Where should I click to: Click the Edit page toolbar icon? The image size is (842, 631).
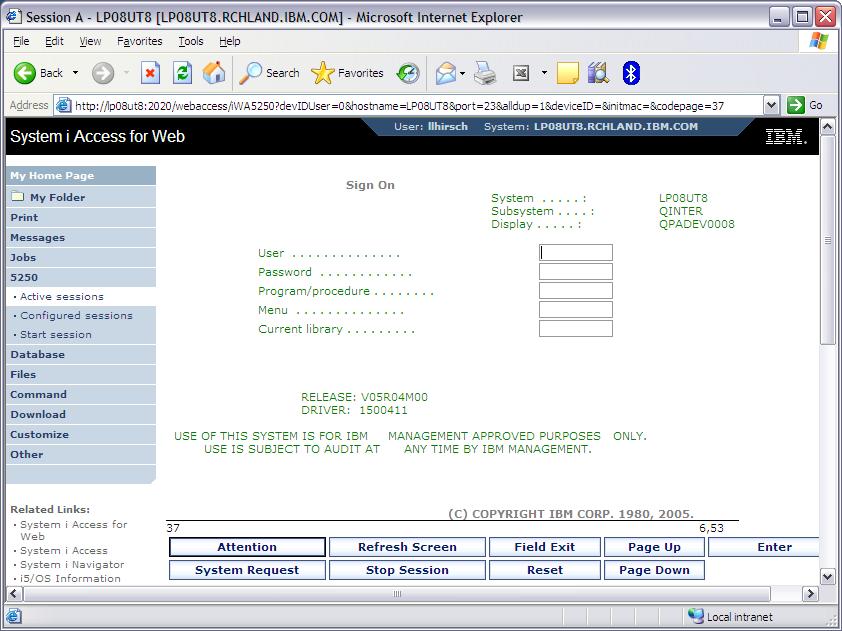click(521, 73)
